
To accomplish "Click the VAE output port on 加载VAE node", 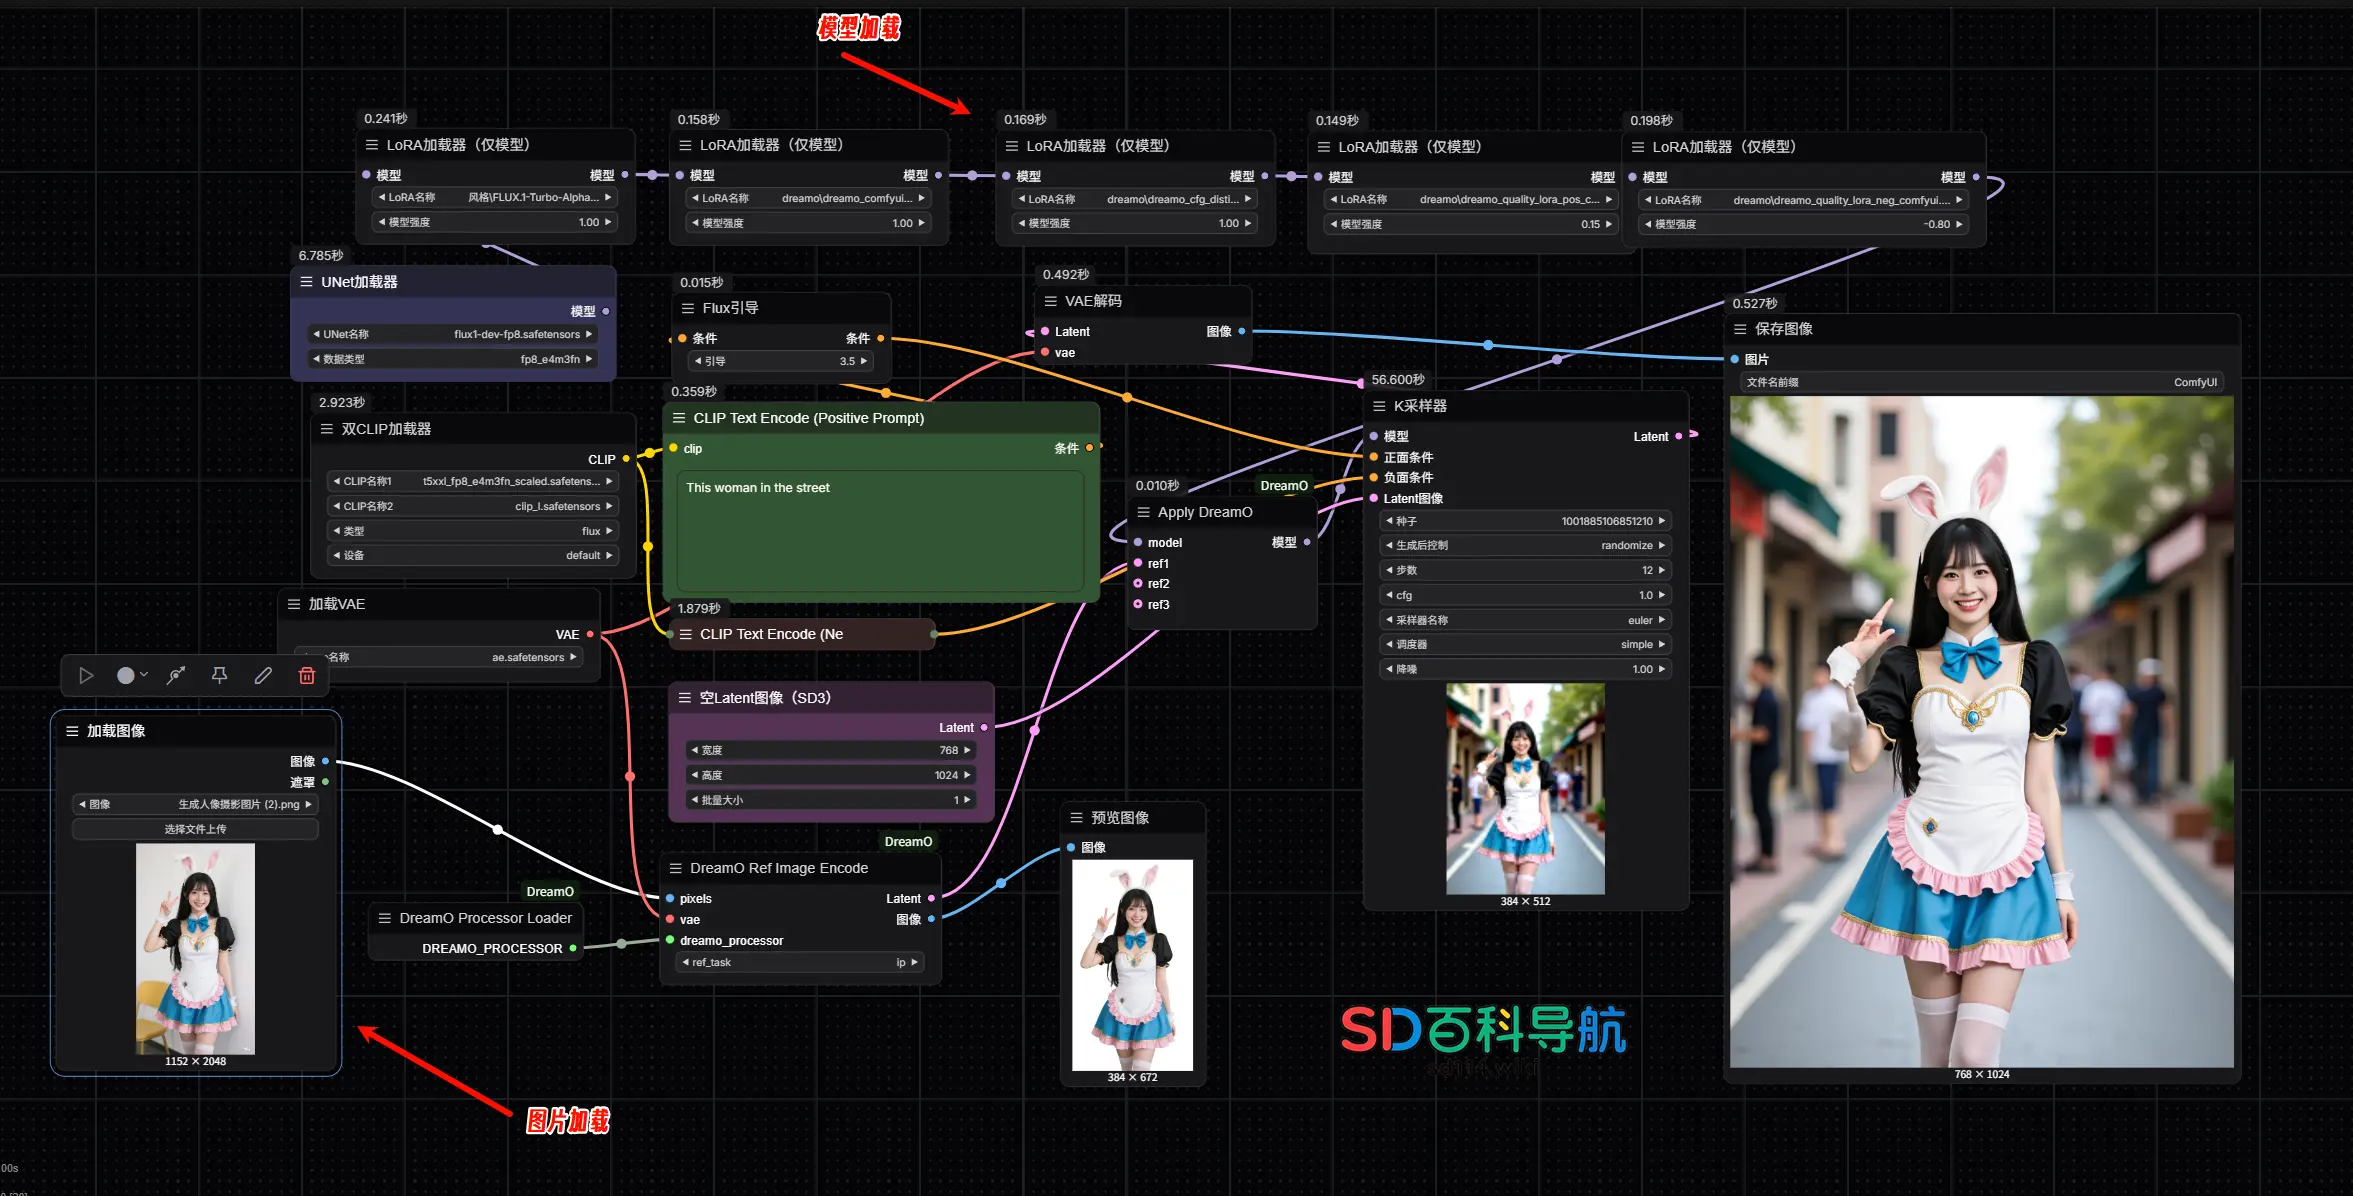I will 590,635.
